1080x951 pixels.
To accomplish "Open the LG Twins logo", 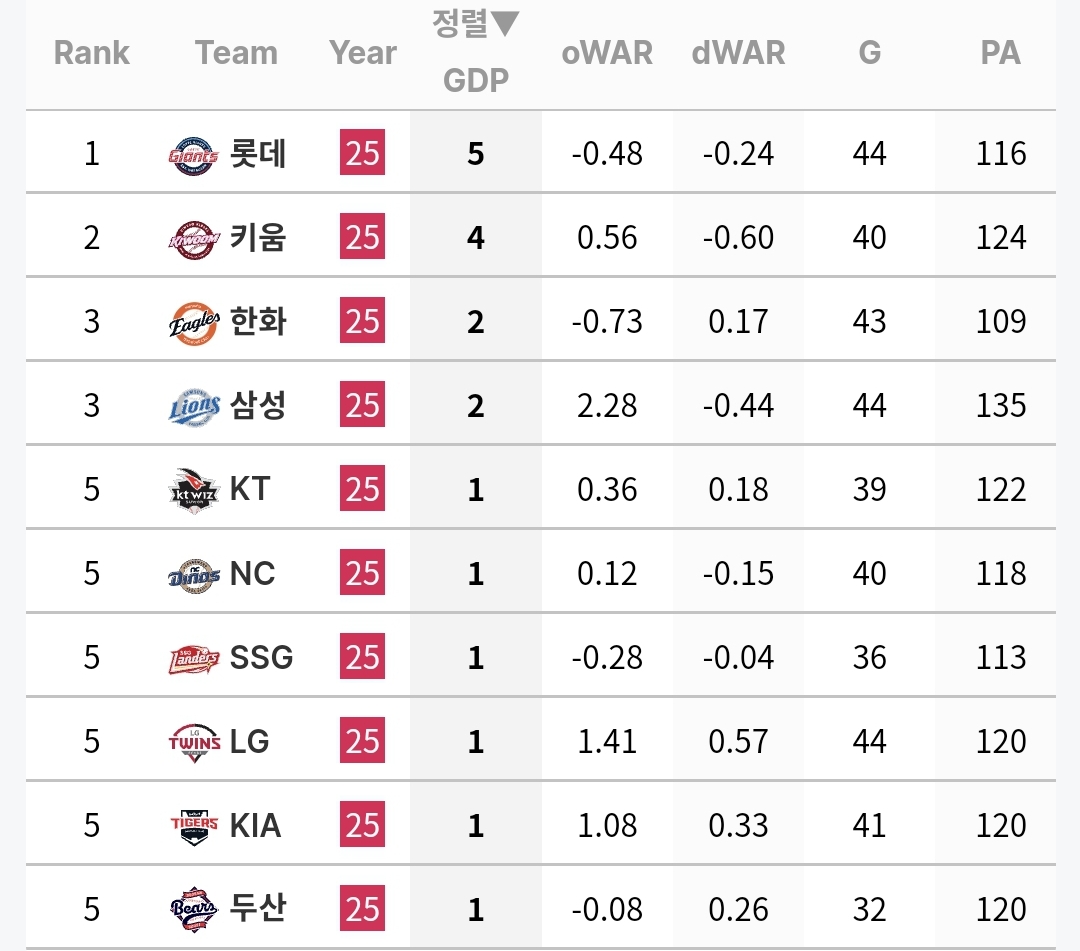I will pos(194,742).
